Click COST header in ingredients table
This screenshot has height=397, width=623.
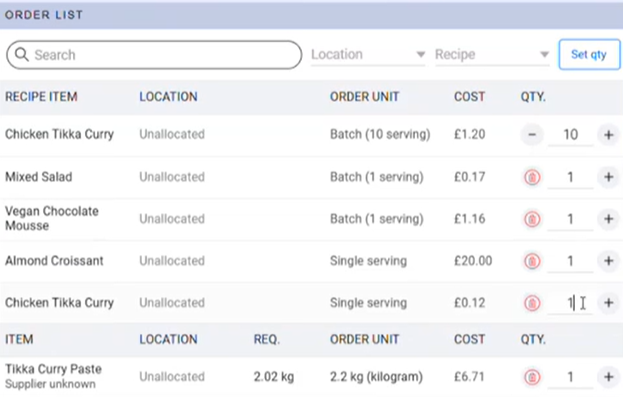(469, 339)
